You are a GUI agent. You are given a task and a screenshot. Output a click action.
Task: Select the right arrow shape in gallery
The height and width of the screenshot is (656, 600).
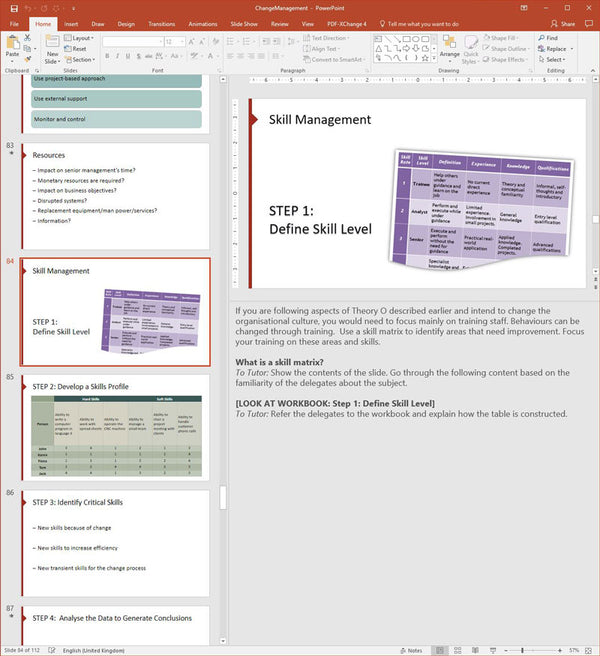406,49
